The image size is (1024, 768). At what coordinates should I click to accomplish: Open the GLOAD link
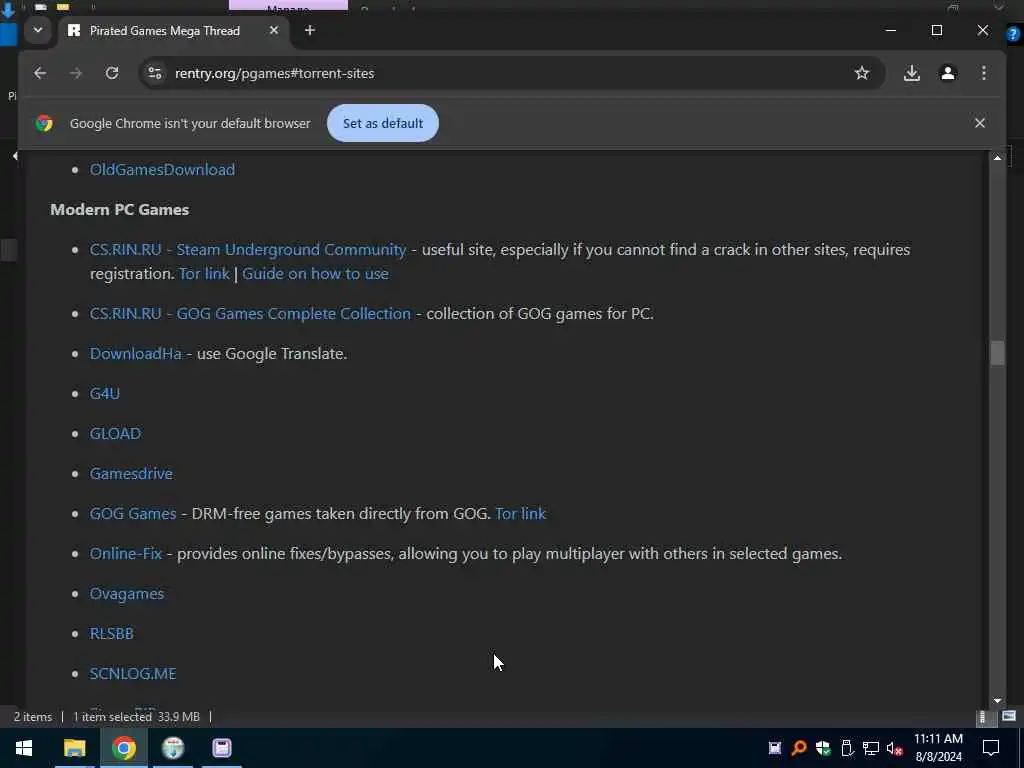[115, 434]
